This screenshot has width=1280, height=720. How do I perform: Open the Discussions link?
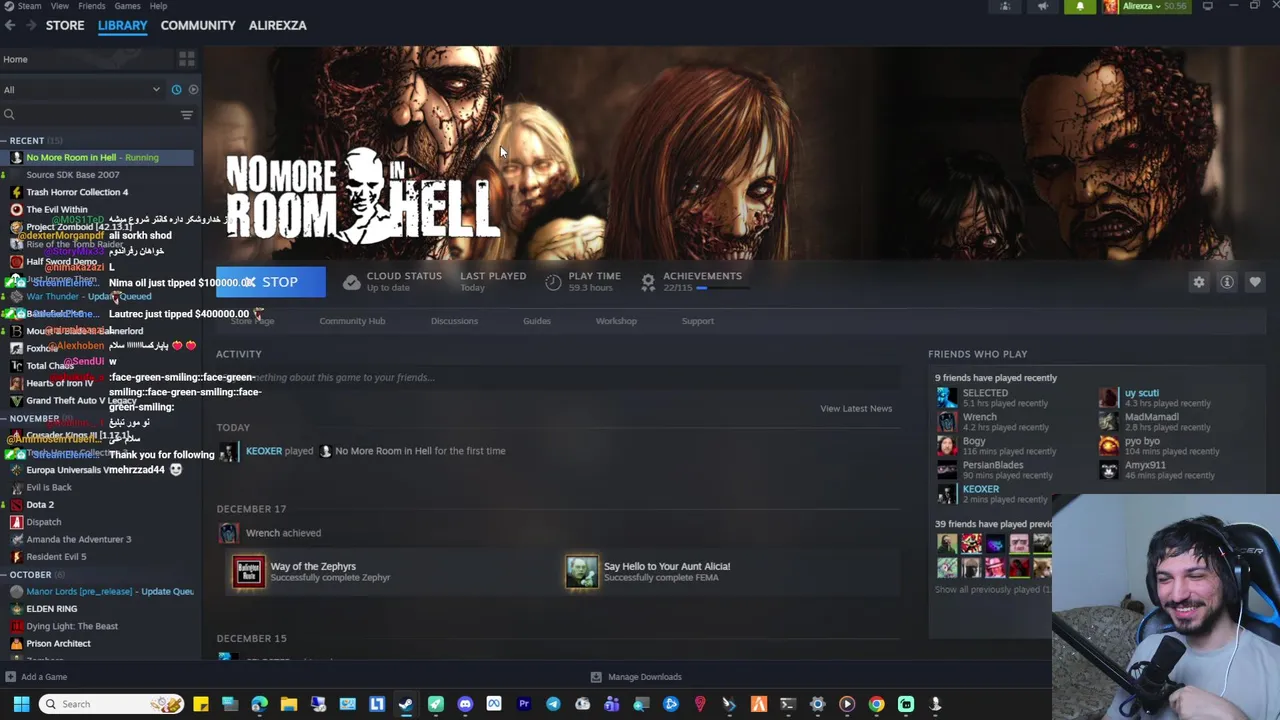[x=454, y=321]
